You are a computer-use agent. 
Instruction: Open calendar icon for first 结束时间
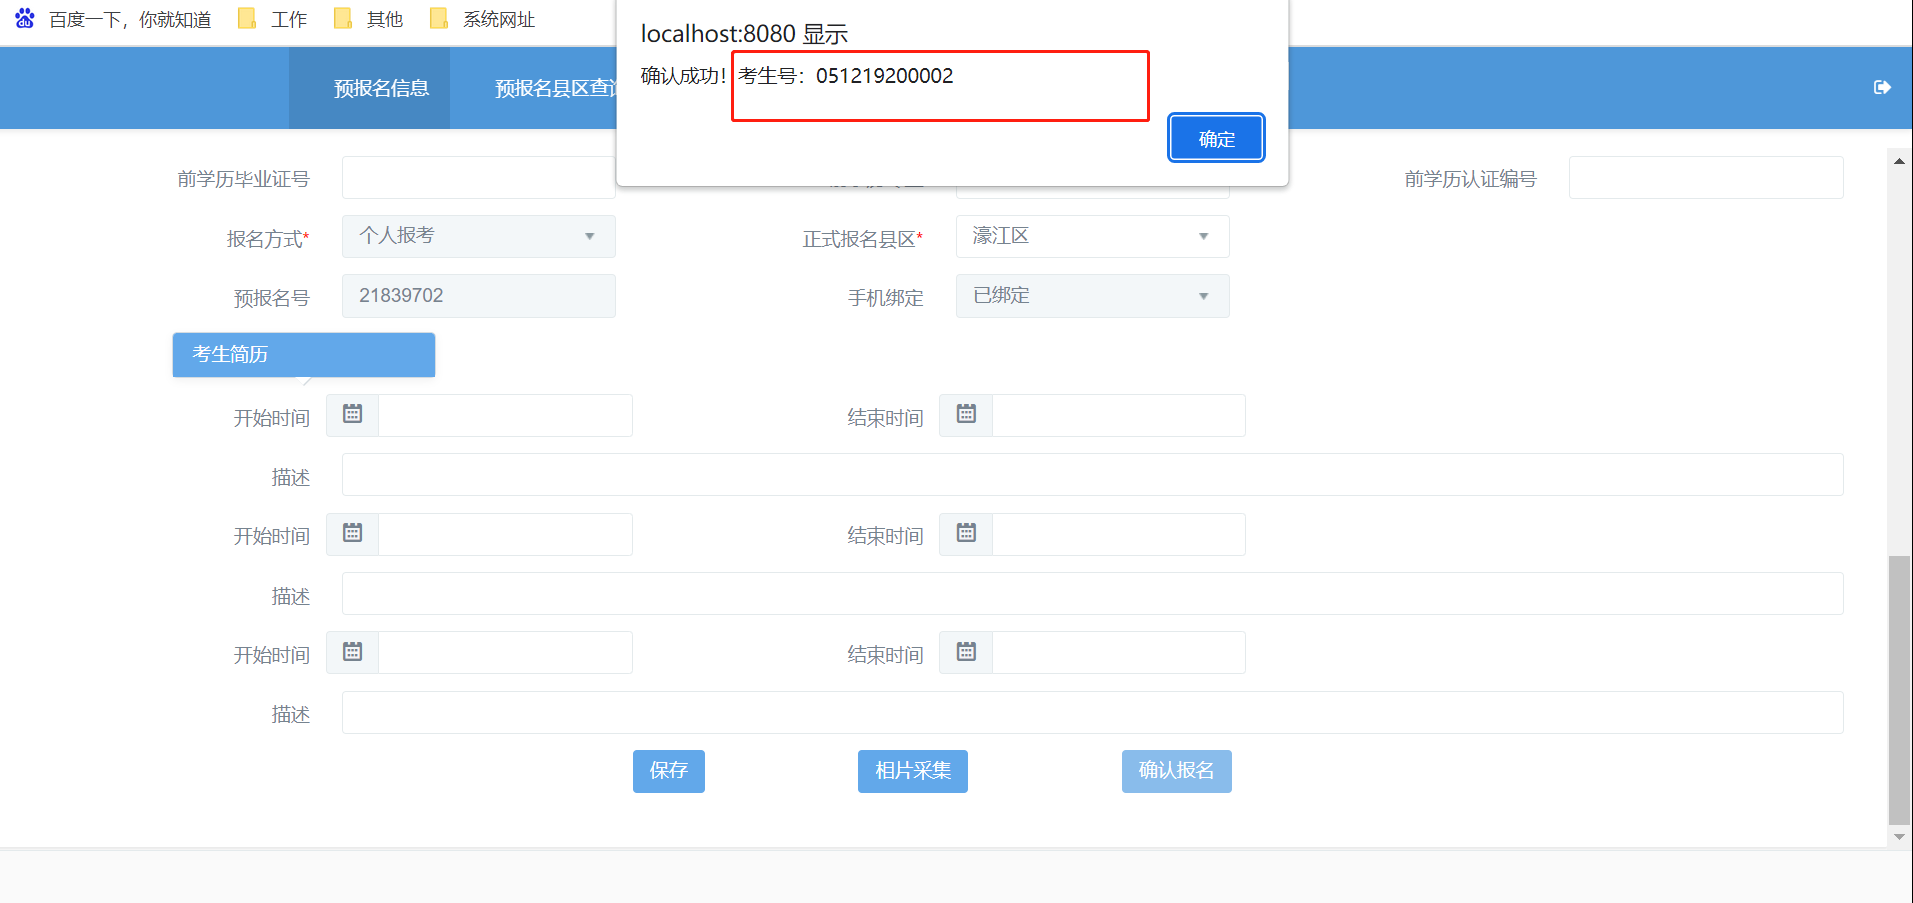[x=966, y=415]
